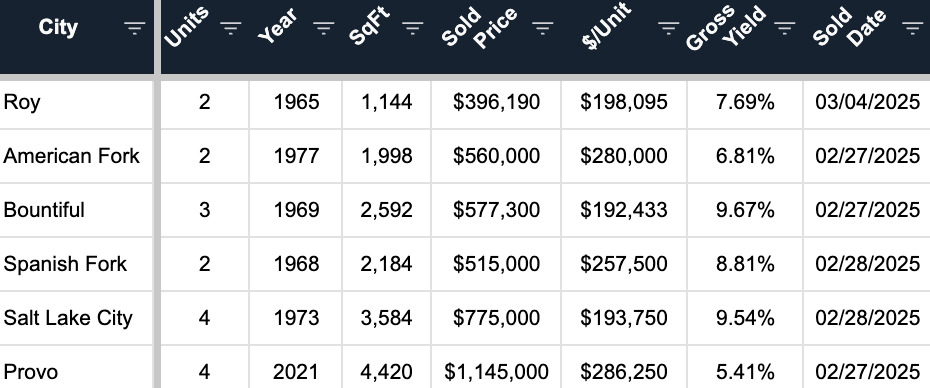Open the SqFt column filter icon
This screenshot has width=930, height=388.
[413, 28]
